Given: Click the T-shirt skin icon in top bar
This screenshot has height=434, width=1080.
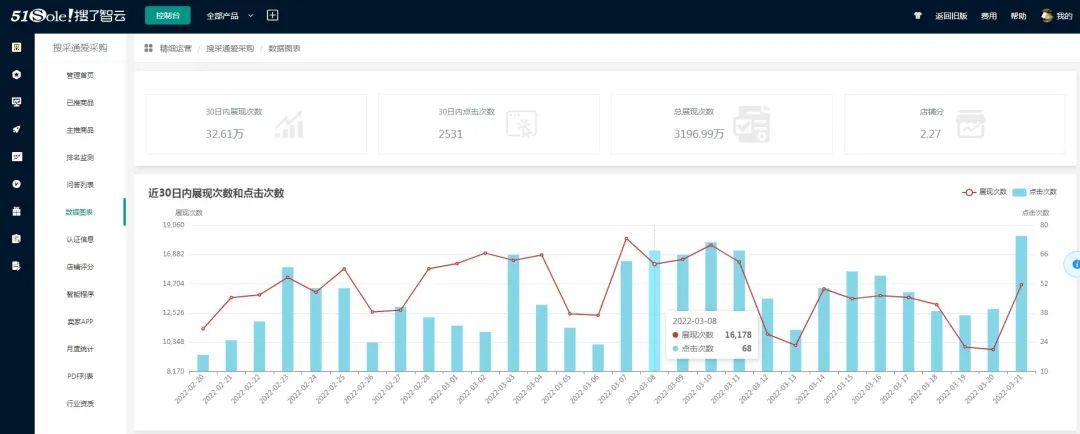Looking at the screenshot, I should click(x=917, y=16).
